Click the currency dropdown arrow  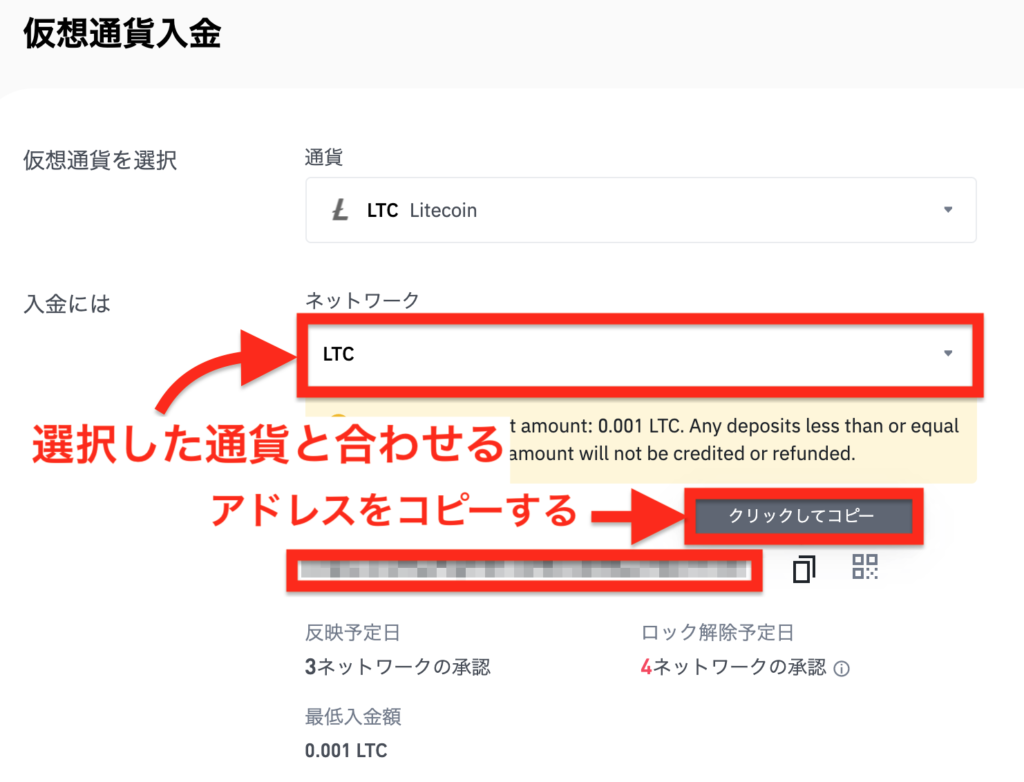pyautogui.click(x=948, y=210)
